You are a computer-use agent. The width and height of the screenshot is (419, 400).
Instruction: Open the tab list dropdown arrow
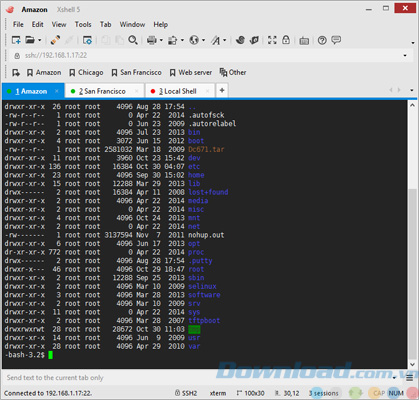pyautogui.click(x=412, y=90)
